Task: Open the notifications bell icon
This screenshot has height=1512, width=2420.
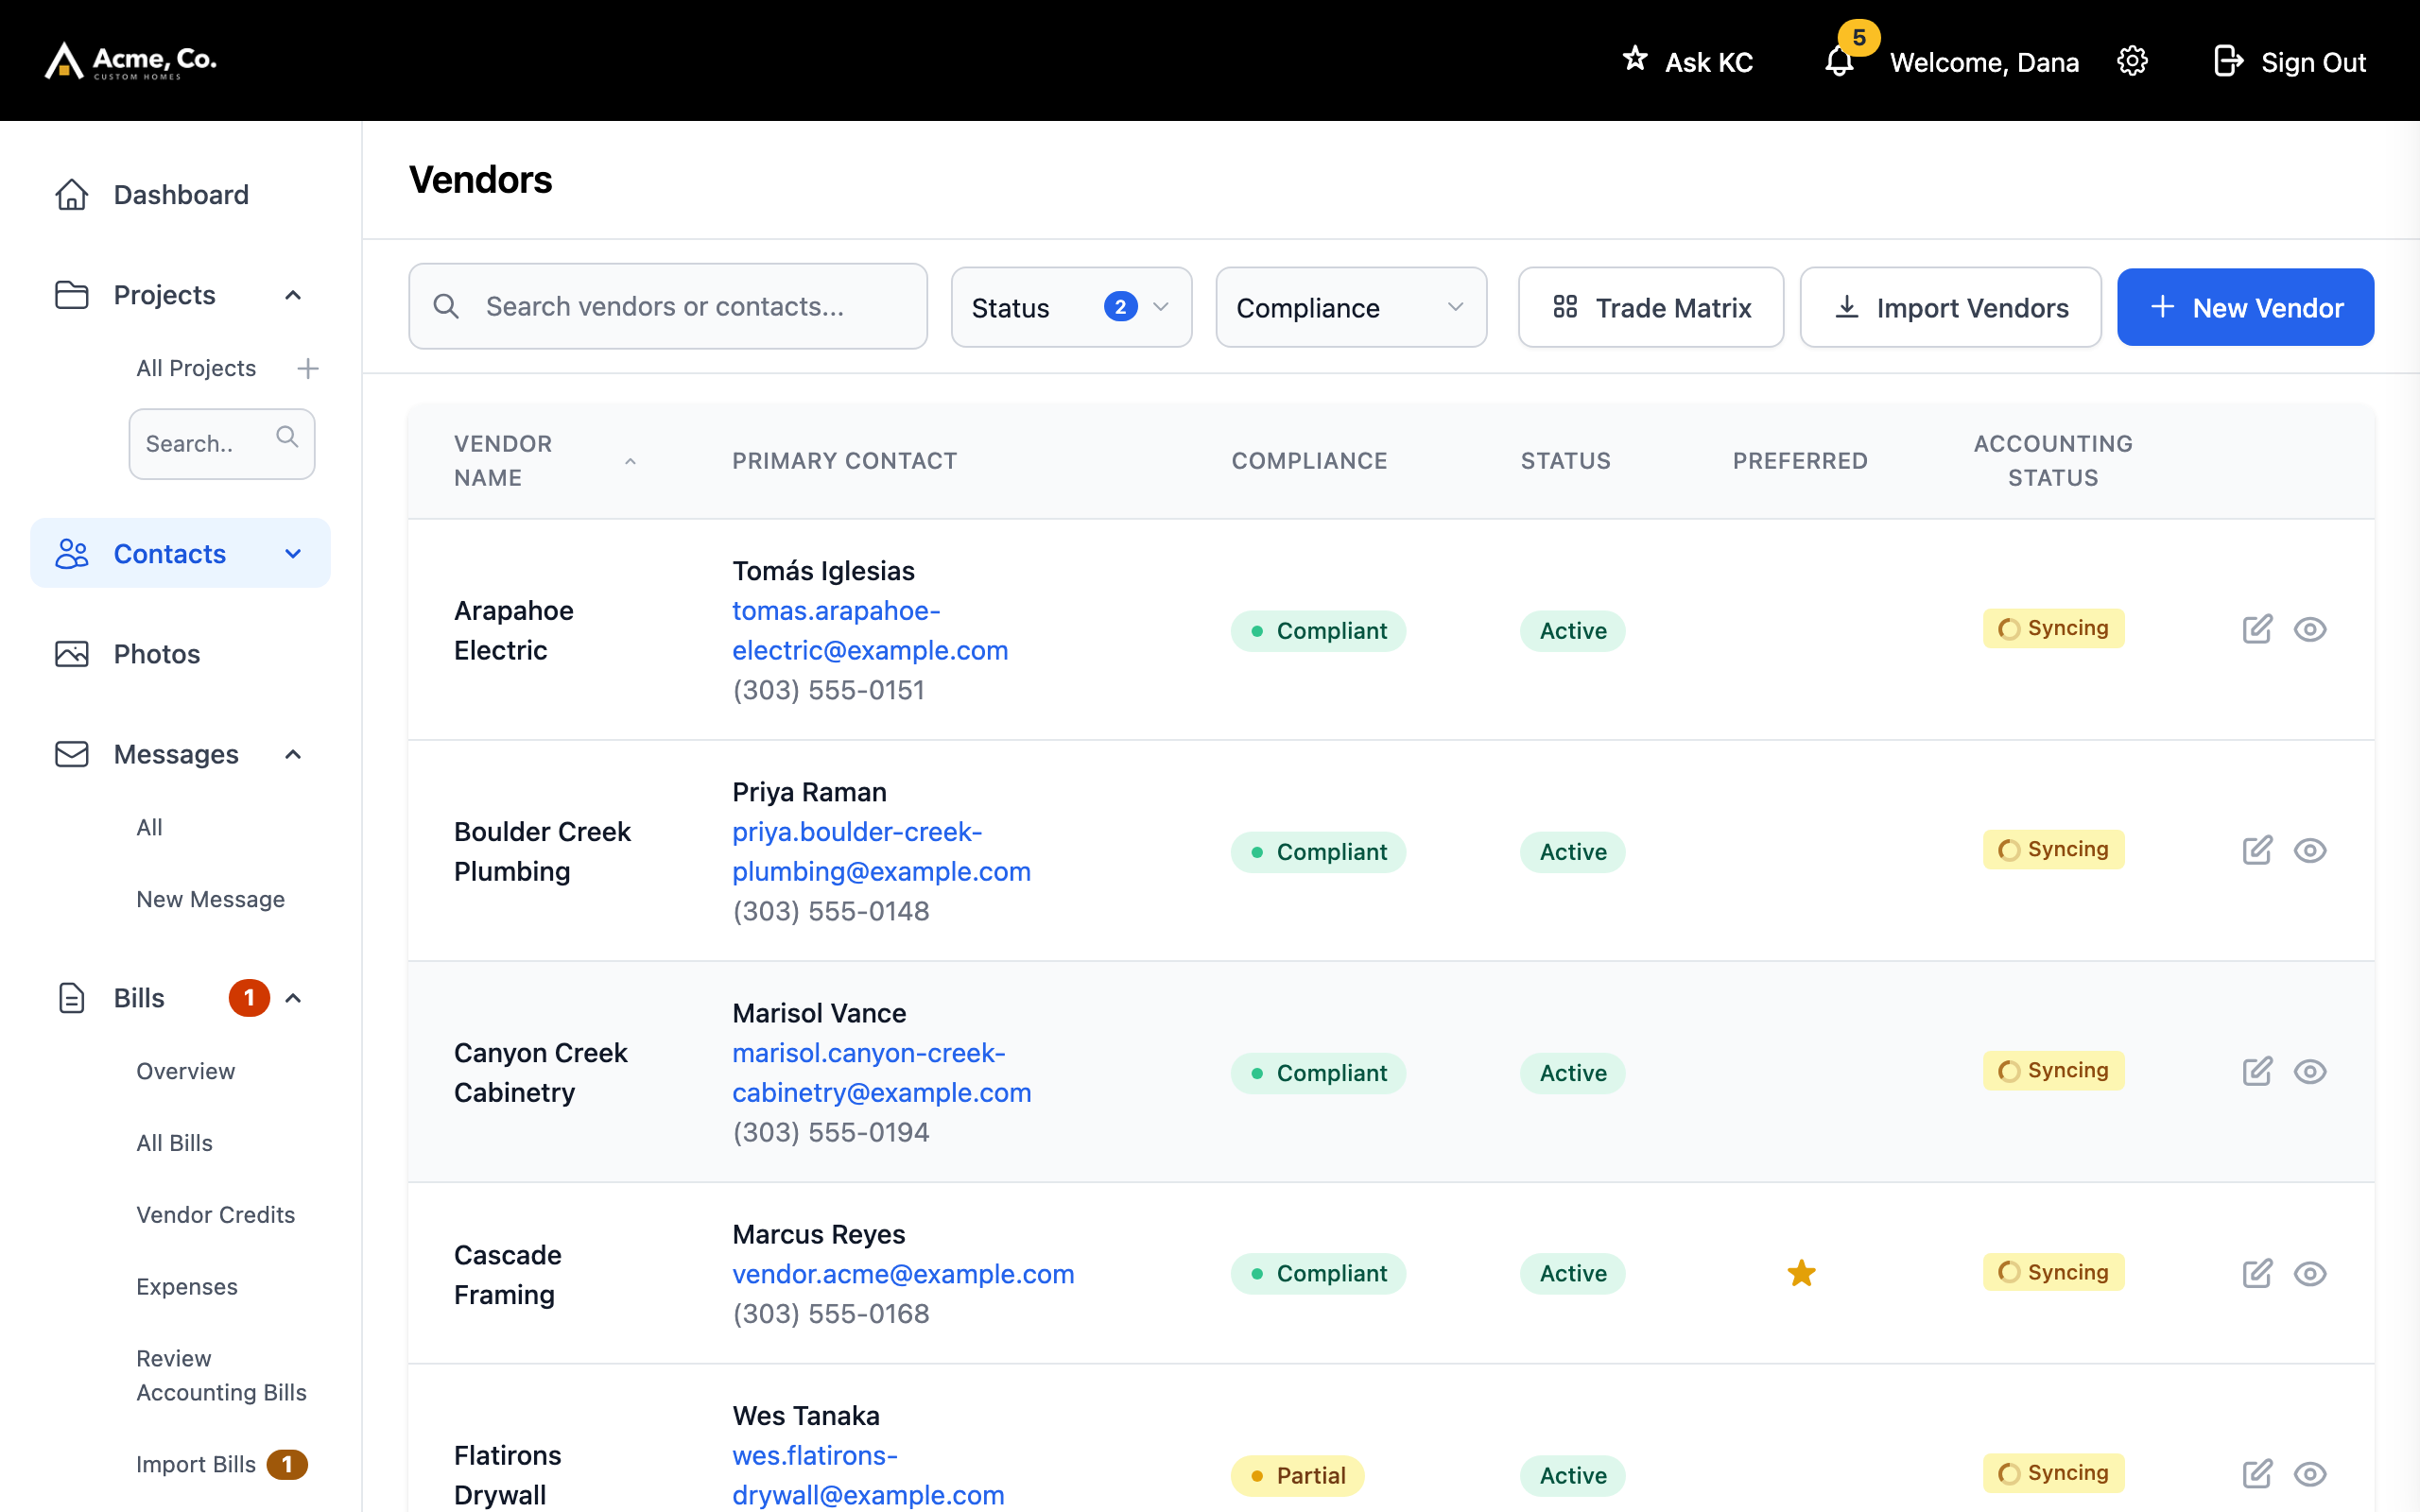Action: point(1839,61)
